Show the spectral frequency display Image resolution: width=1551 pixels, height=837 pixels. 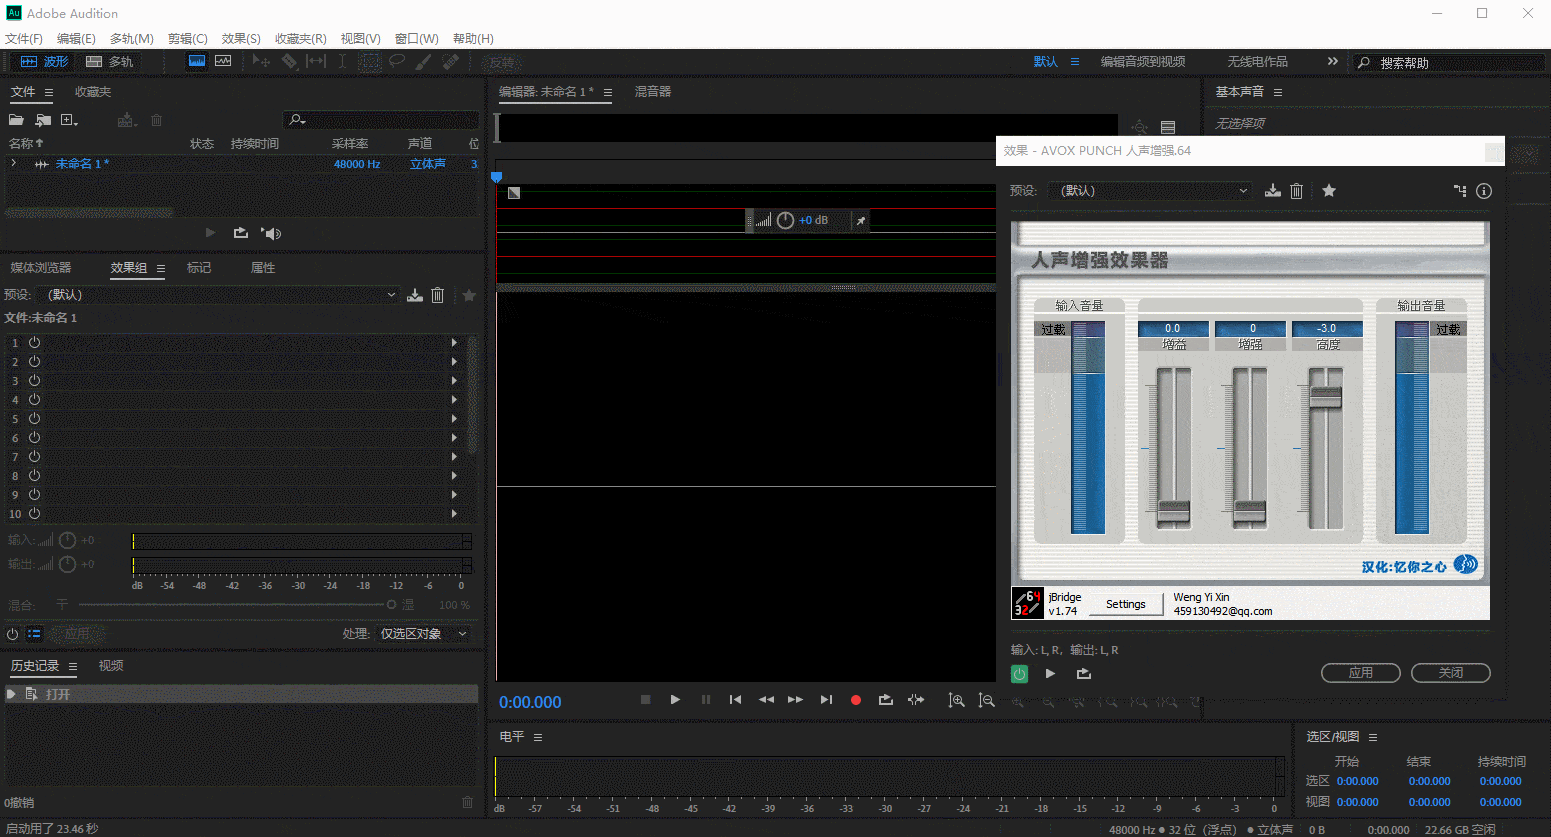tap(197, 61)
